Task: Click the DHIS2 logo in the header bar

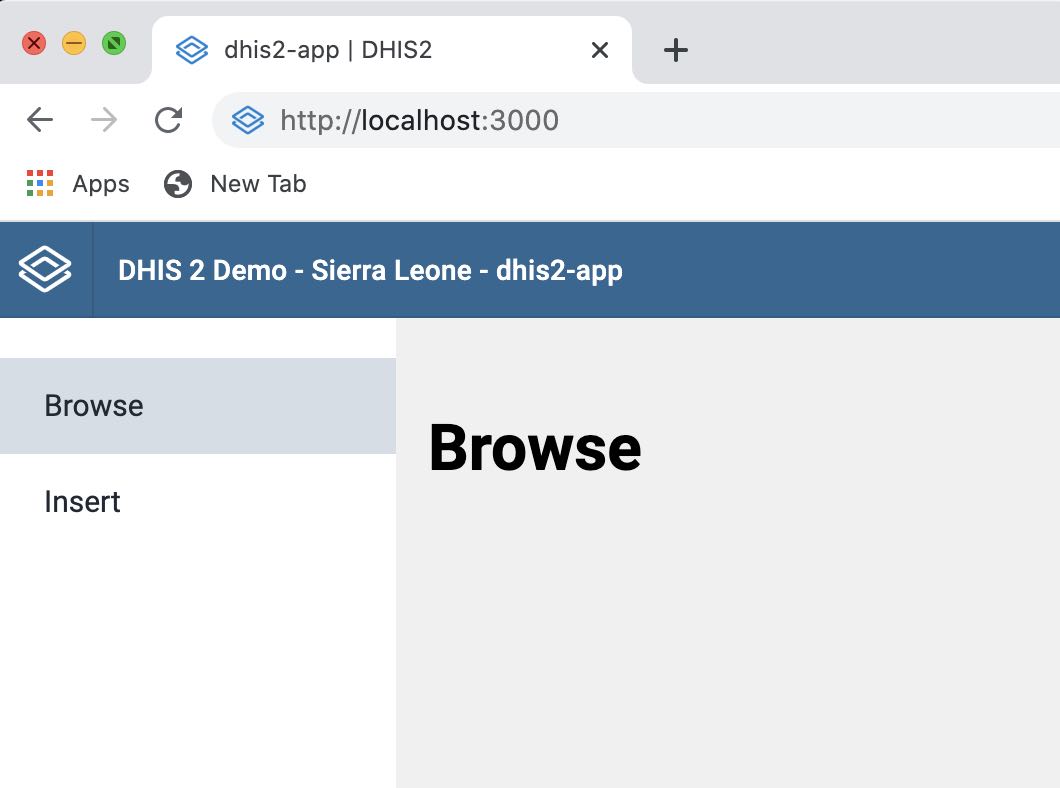Action: 45,270
